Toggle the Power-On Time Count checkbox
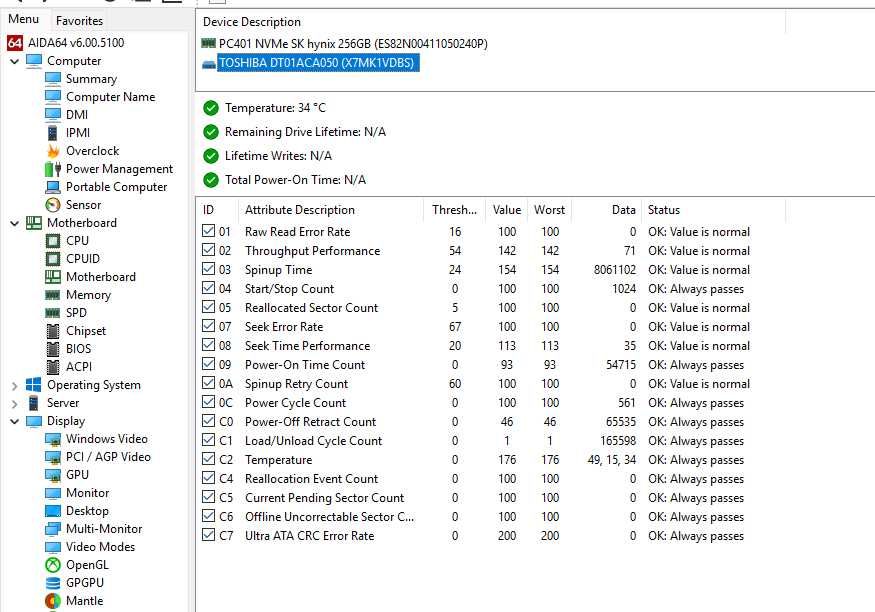Screen dimensions: 875x612 [208, 364]
